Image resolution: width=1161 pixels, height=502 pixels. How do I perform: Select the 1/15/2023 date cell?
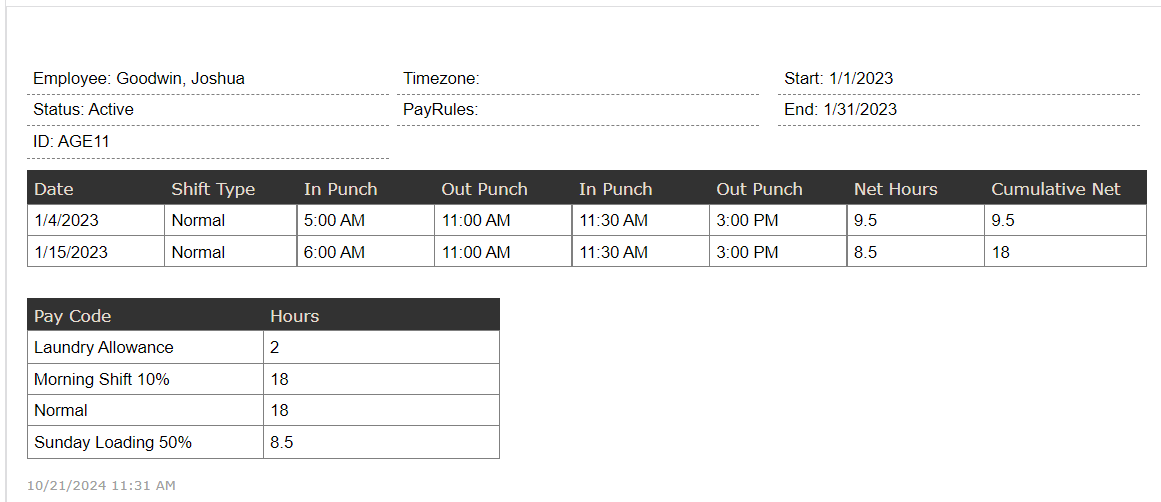[96, 252]
